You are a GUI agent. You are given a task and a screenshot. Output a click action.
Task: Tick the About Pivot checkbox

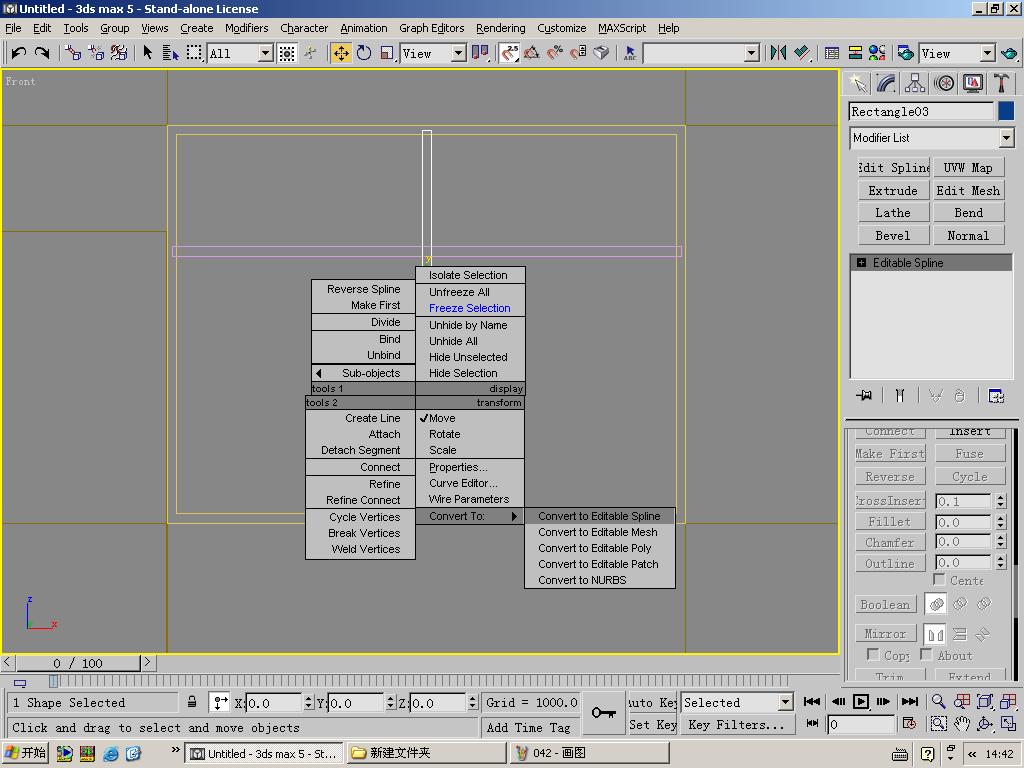click(926, 654)
